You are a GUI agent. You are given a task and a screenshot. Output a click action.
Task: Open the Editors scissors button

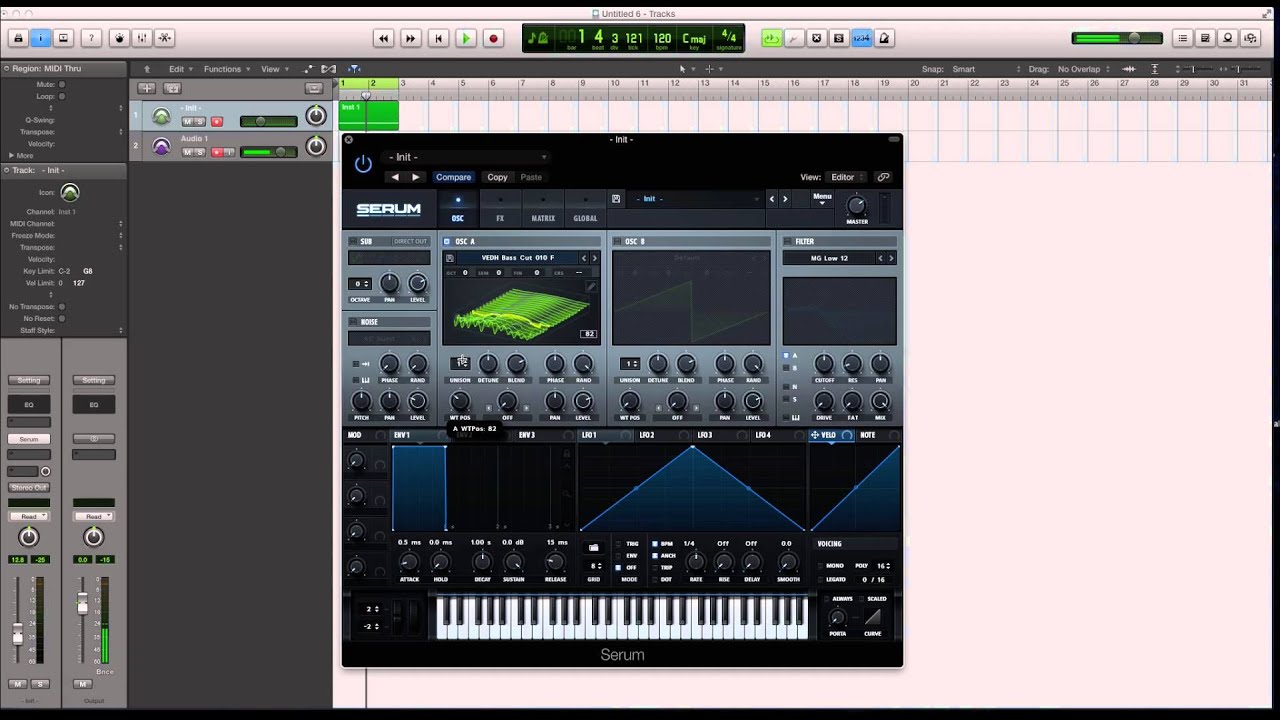pos(165,38)
